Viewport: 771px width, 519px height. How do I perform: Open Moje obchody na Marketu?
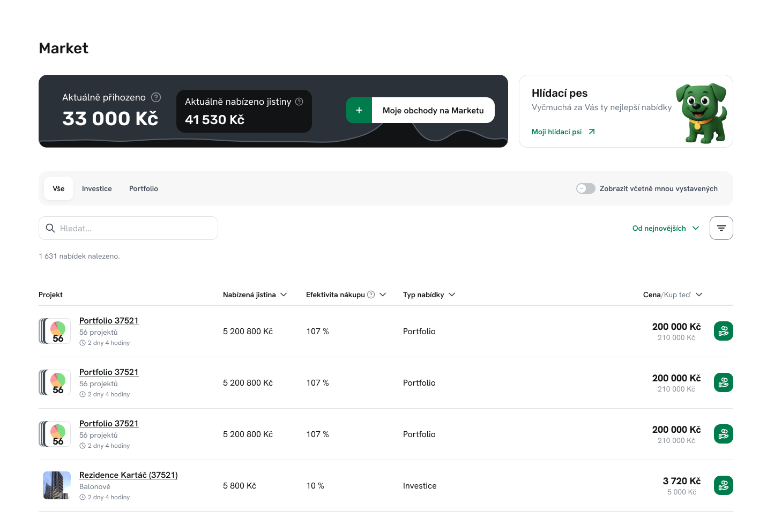pos(433,110)
